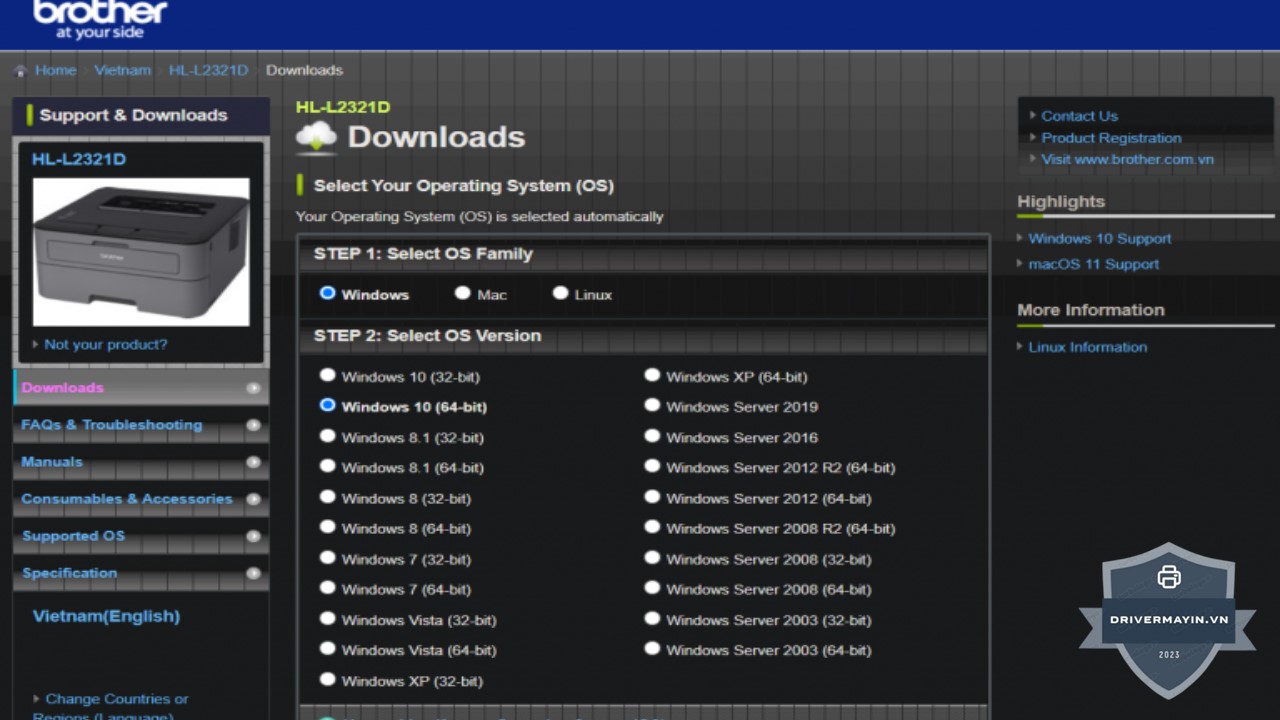Click the DriverMayin.vn shield badge
The image size is (1280, 720).
pyautogui.click(x=1168, y=619)
